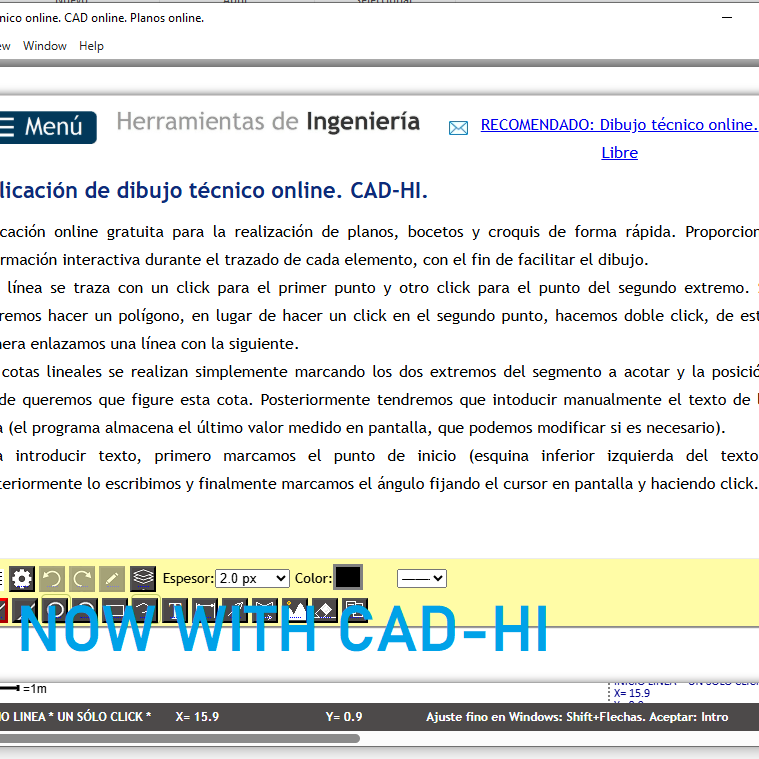Viewport: 759px width, 759px height.
Task: Click the Undo arrow icon
Action: pyautogui.click(x=52, y=578)
